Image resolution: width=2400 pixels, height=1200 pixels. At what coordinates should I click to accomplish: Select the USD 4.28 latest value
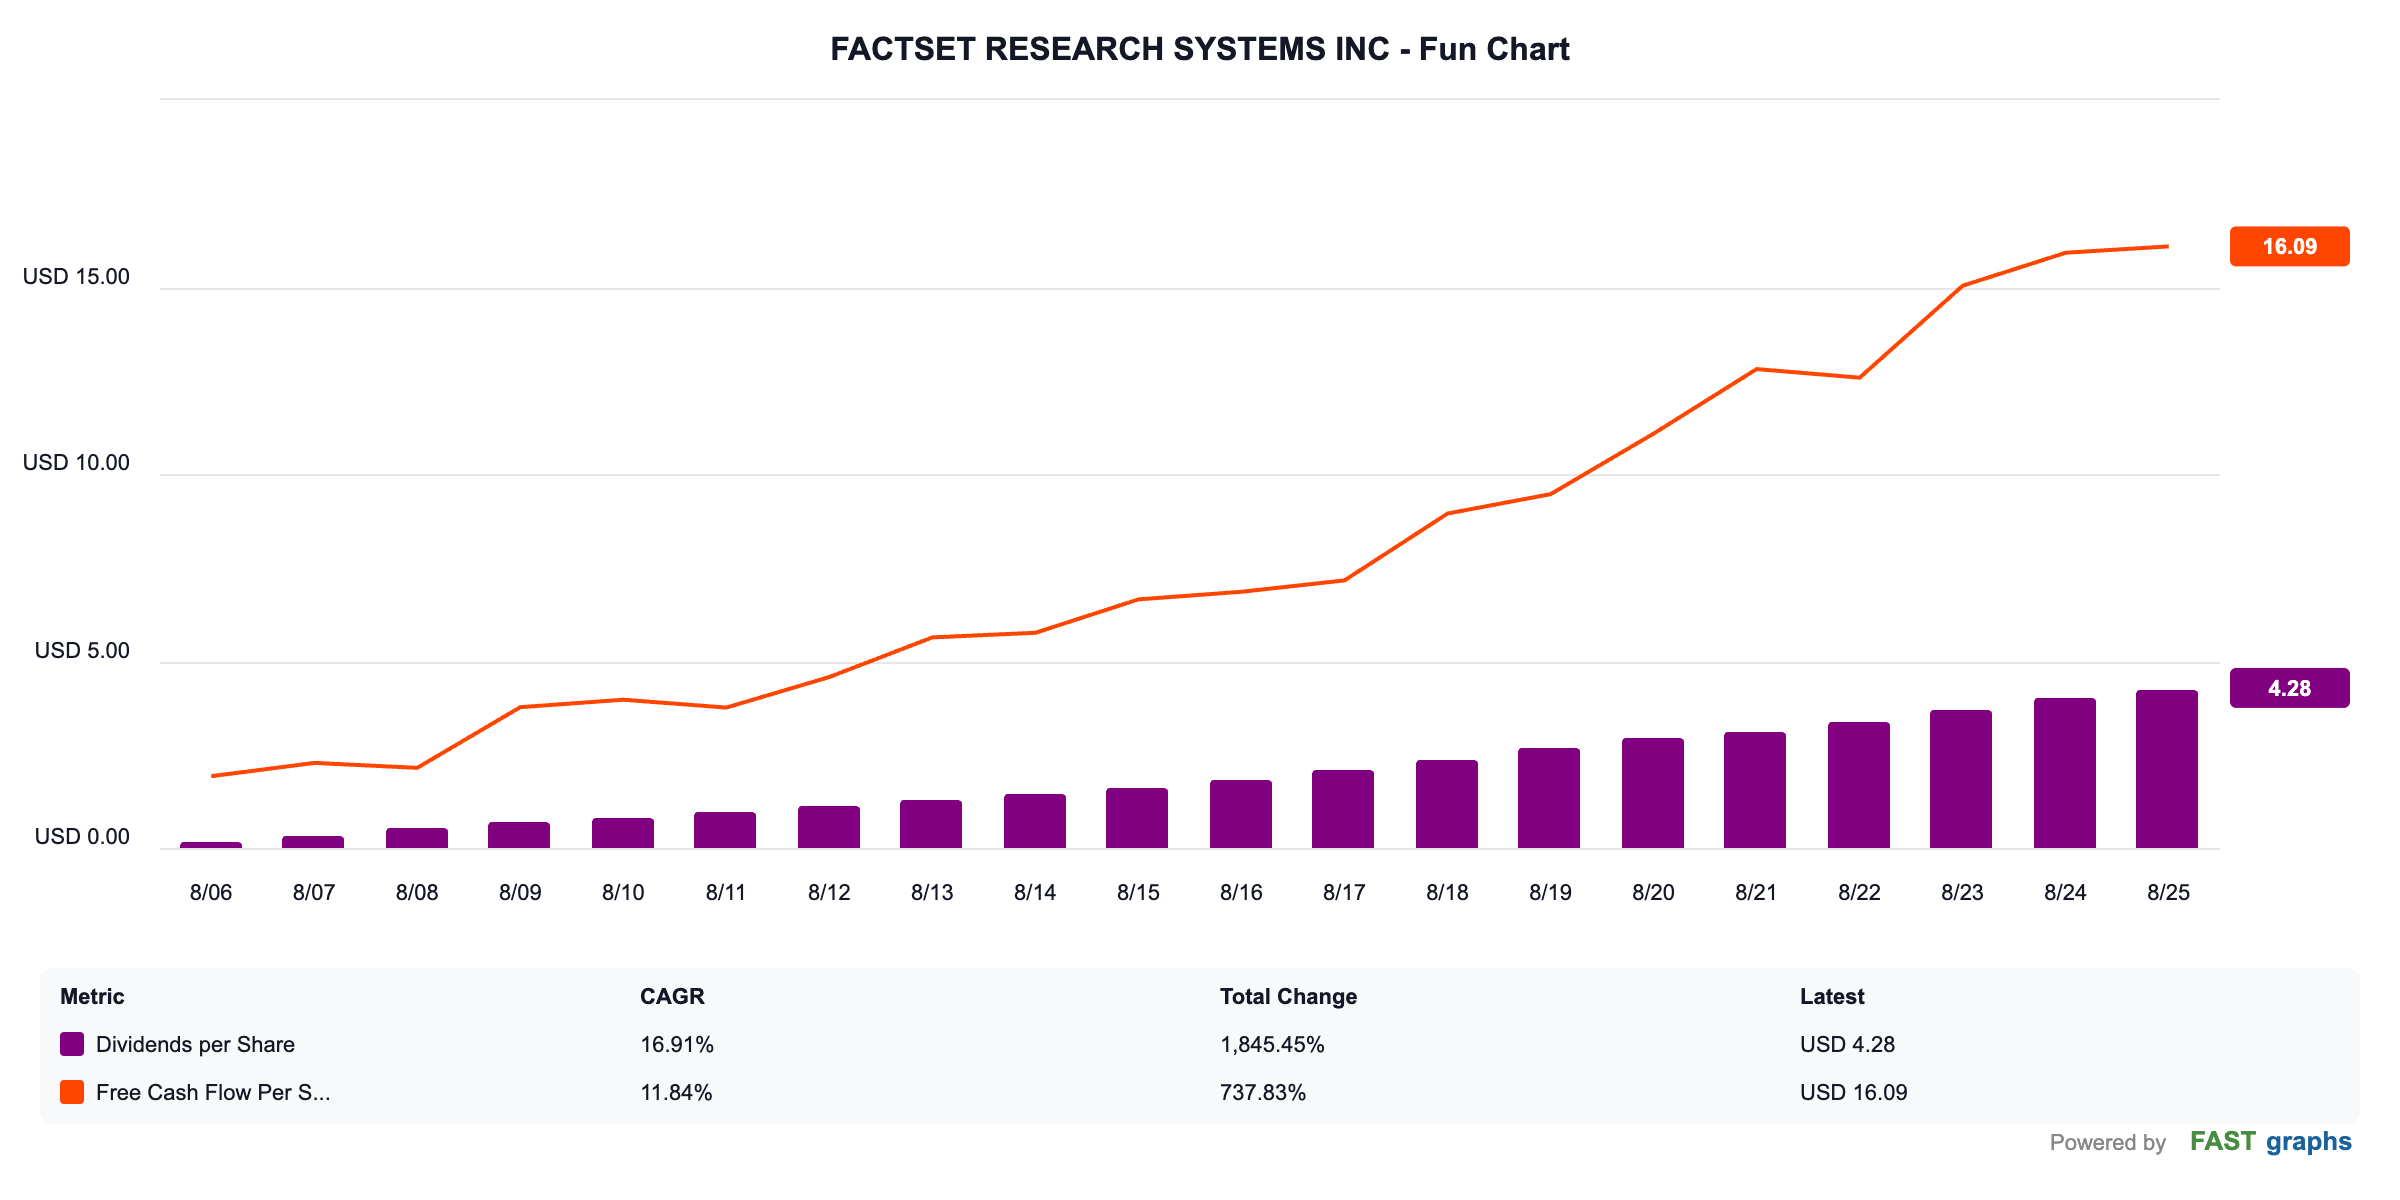pyautogui.click(x=1847, y=1044)
